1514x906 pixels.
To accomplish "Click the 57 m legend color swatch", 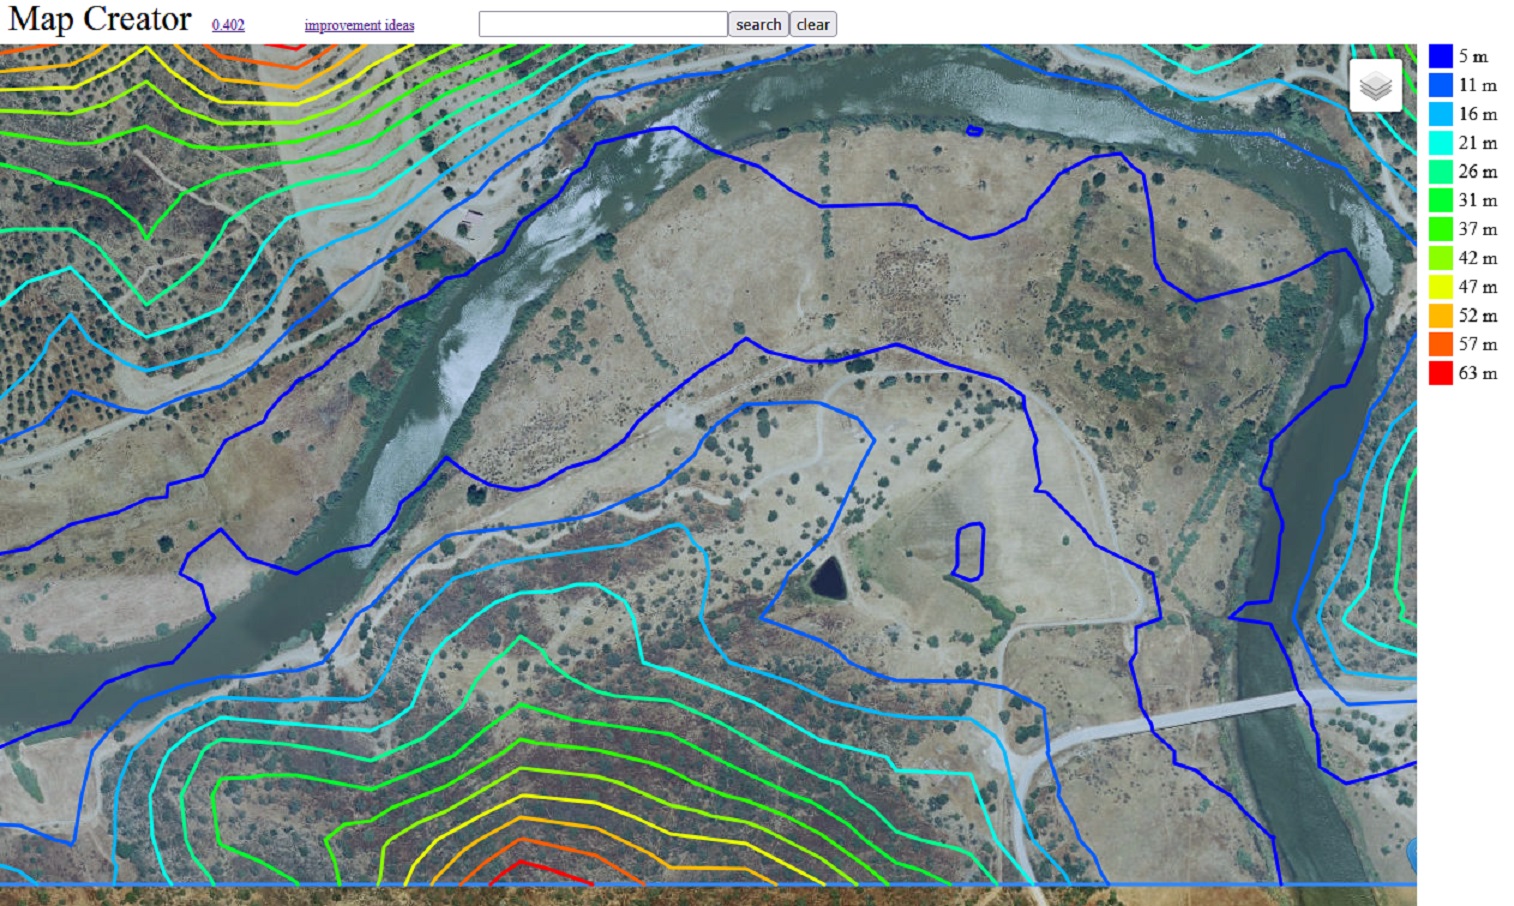I will tap(1440, 344).
